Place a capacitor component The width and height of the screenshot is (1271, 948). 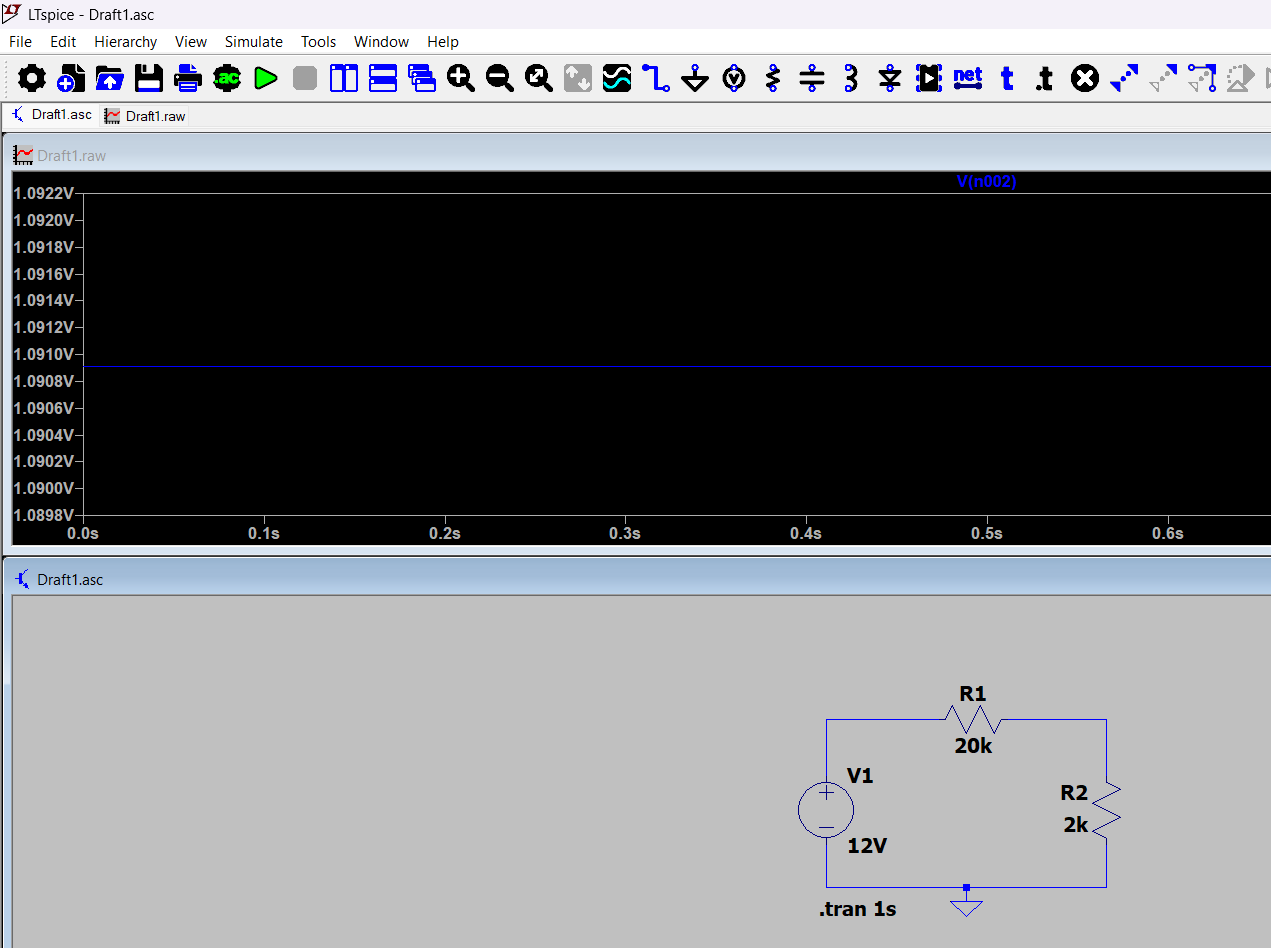pyautogui.click(x=812, y=78)
